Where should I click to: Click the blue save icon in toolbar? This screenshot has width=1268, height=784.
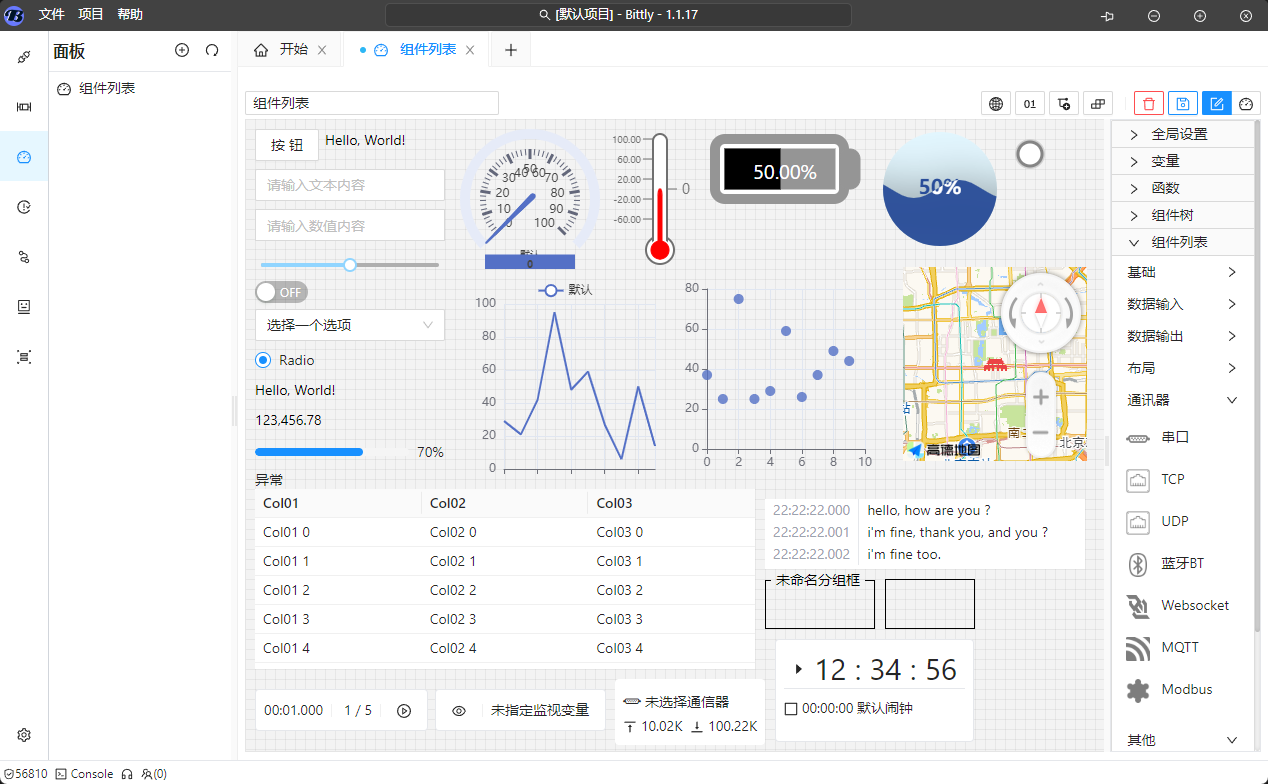[1182, 103]
